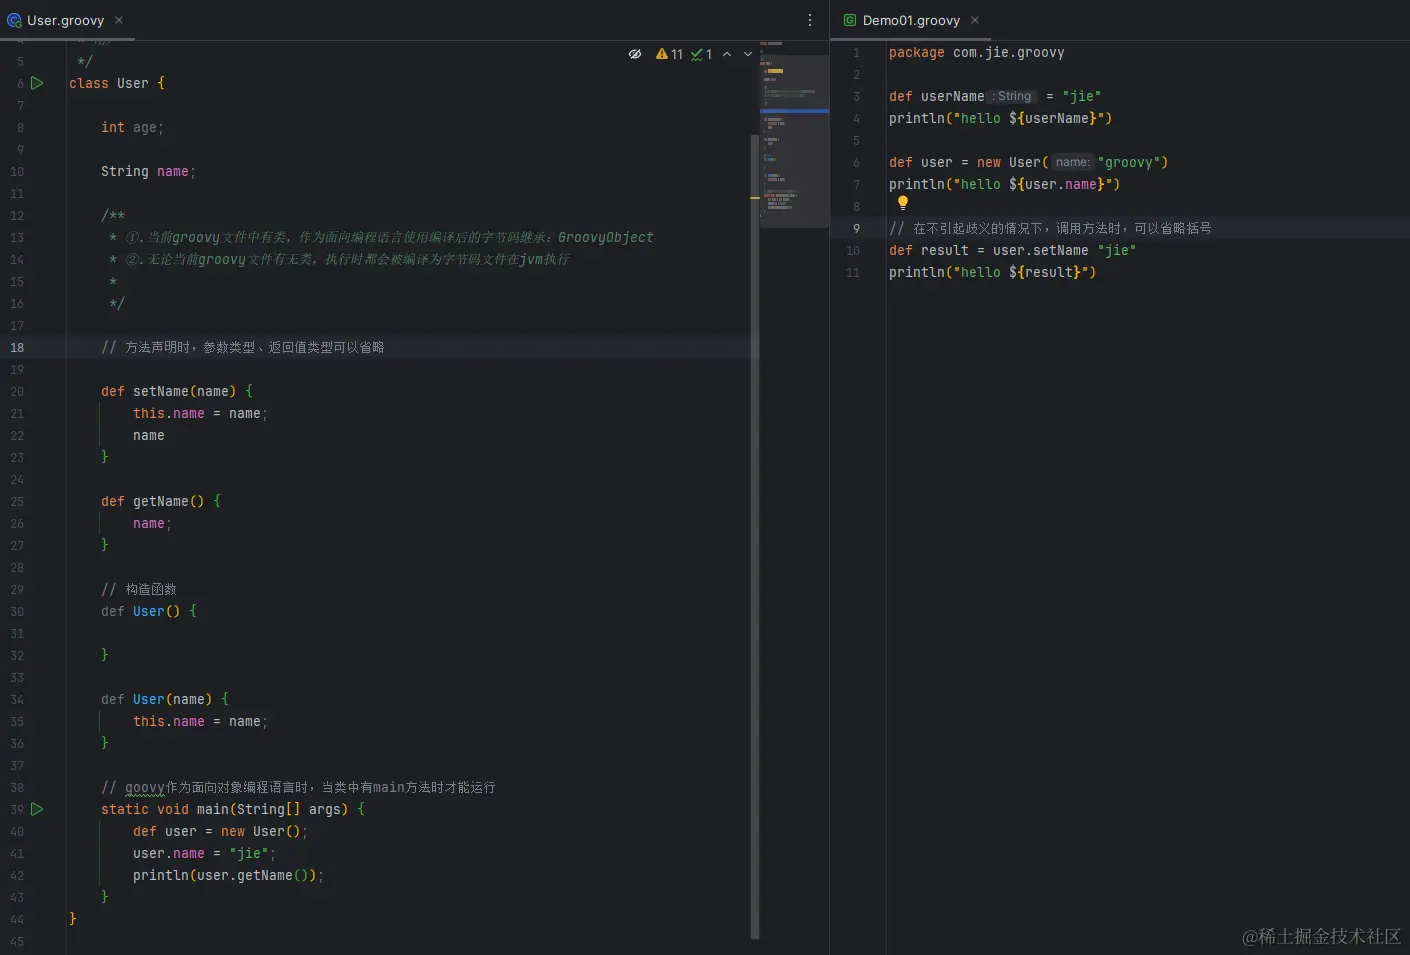The width and height of the screenshot is (1410, 955).
Task: Click the ':String' inlay type hint
Action: point(1014,96)
